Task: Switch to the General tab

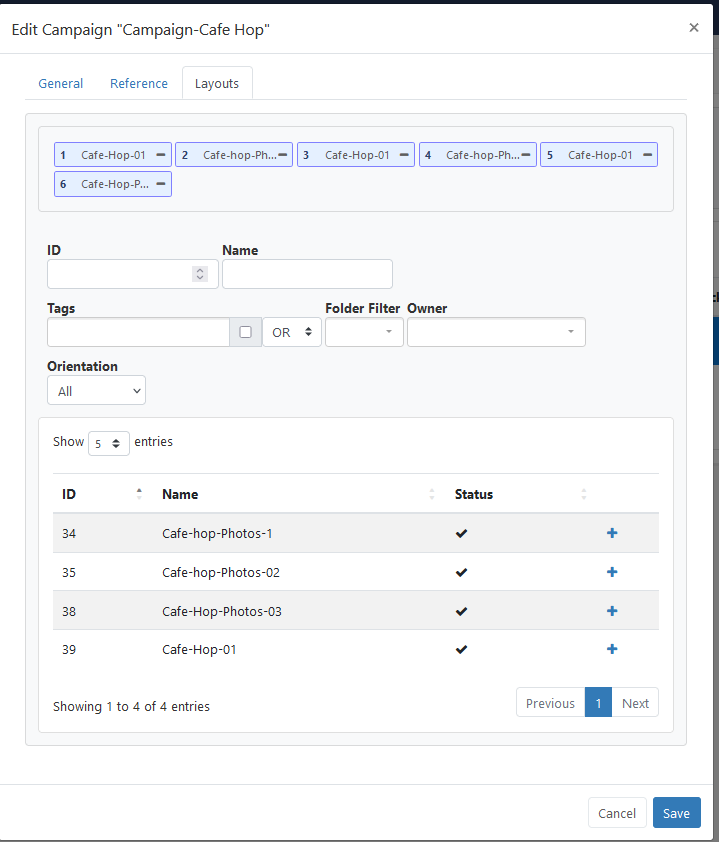Action: click(x=61, y=84)
